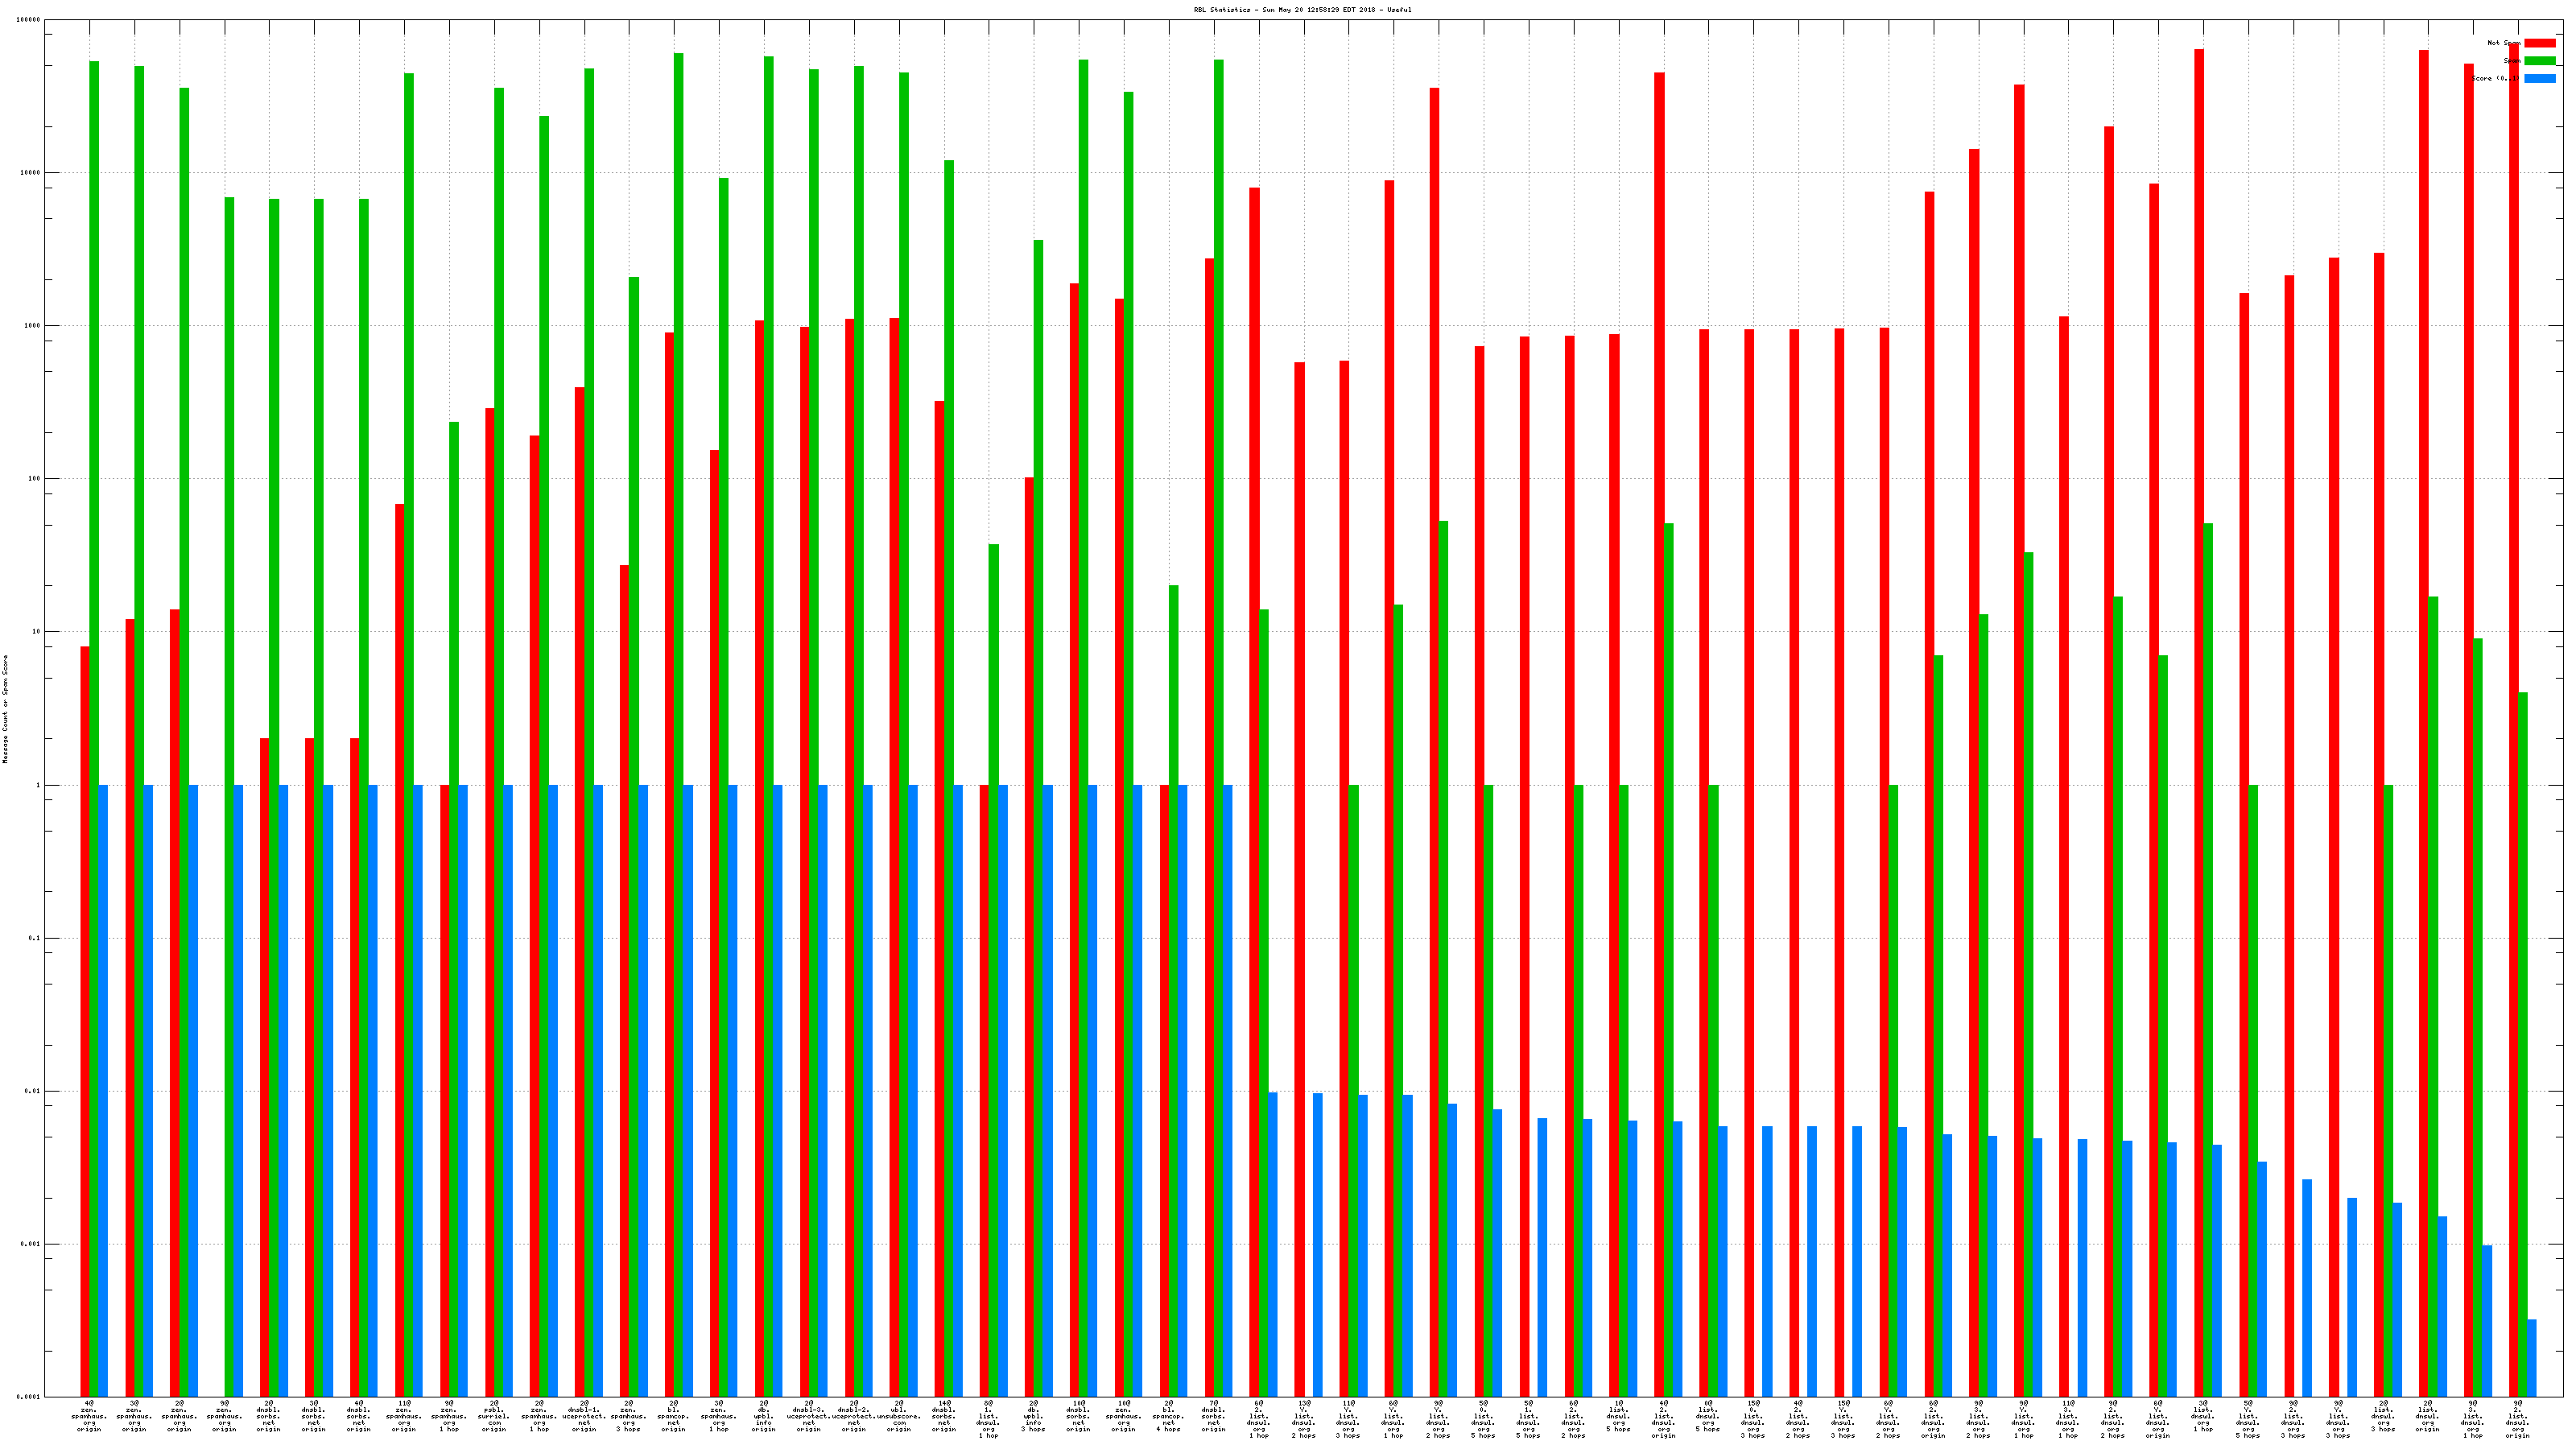Click the Not Spam legend text

[x=2503, y=43]
